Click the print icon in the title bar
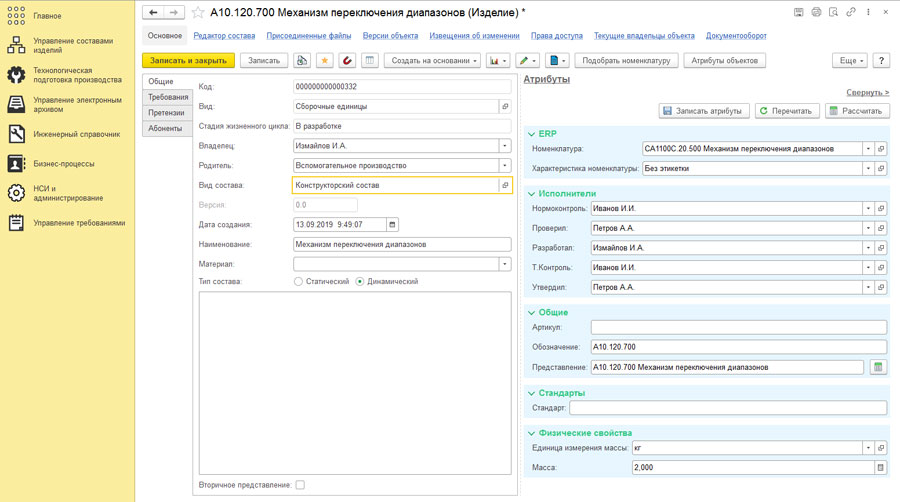 (816, 13)
